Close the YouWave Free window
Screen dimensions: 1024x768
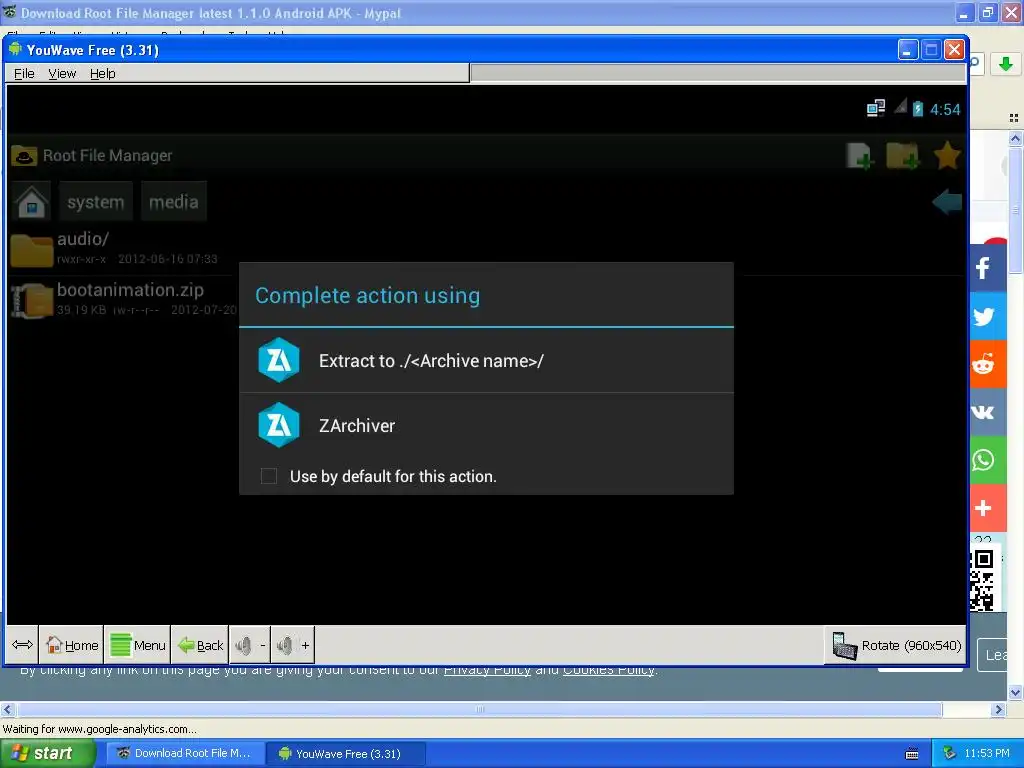pyautogui.click(x=954, y=50)
